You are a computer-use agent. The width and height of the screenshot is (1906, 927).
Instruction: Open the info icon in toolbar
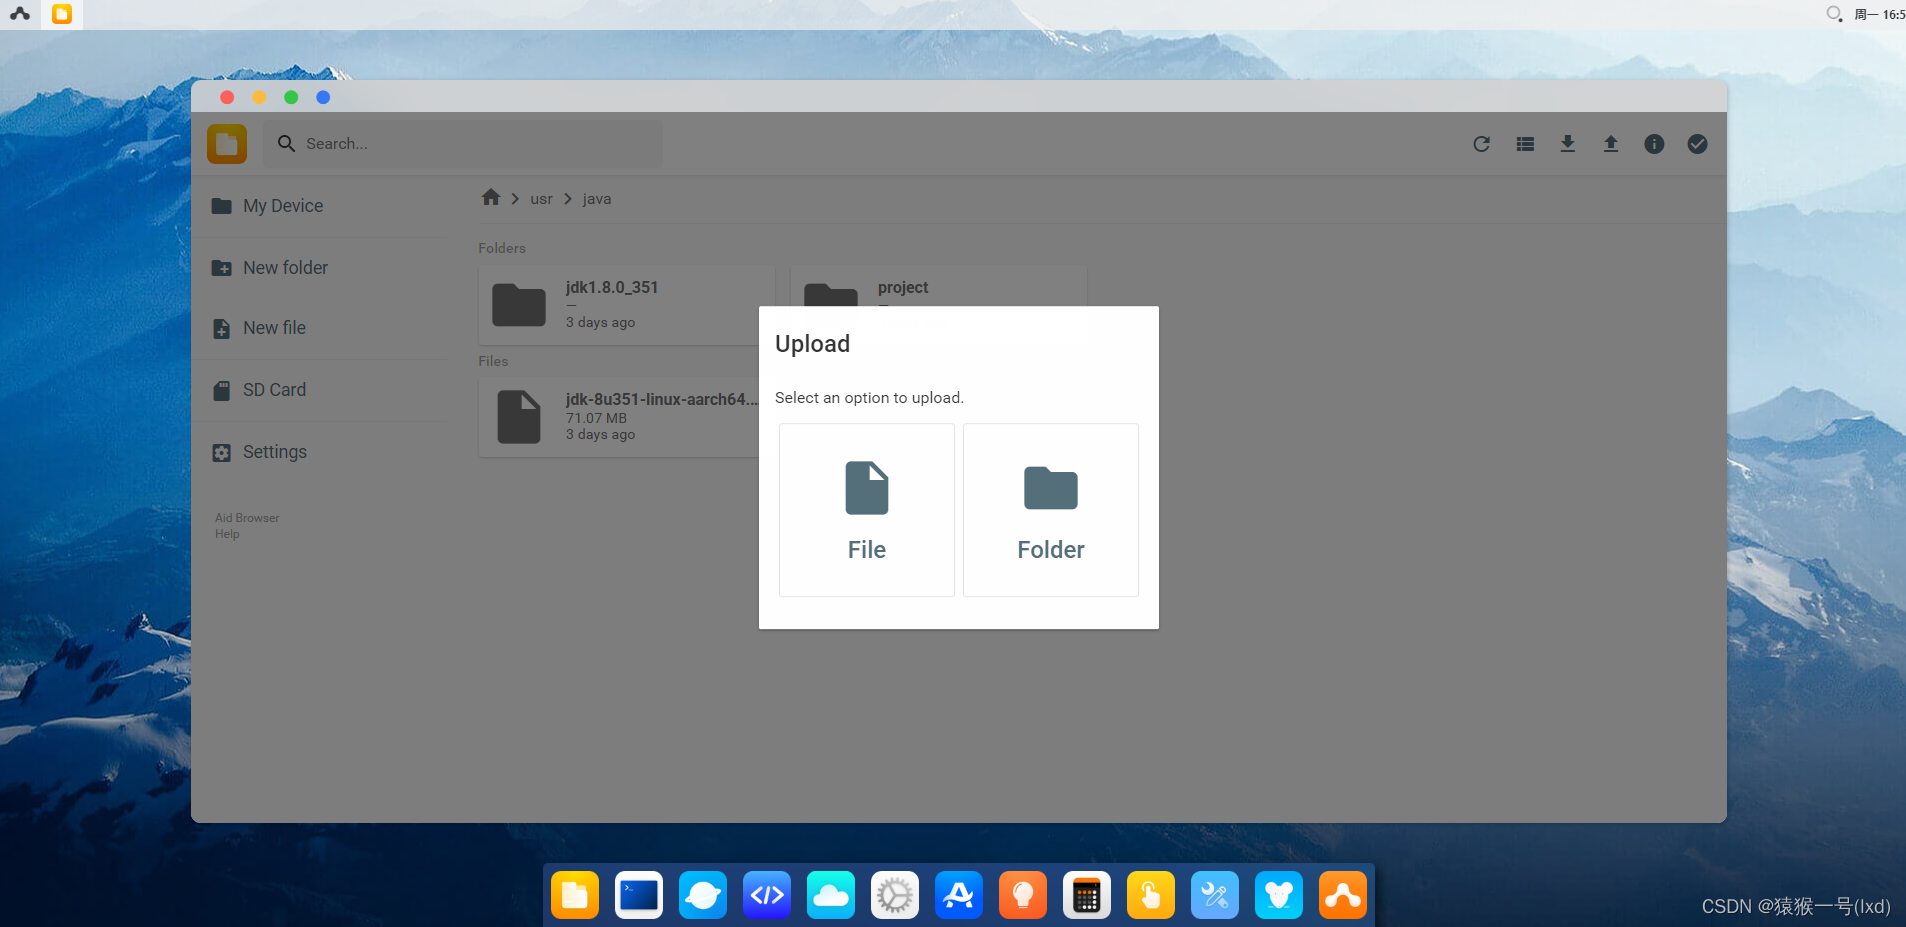[x=1655, y=144]
